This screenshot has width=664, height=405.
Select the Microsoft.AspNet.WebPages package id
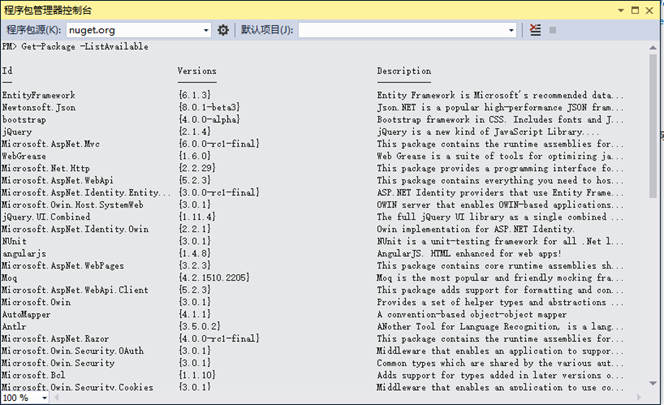[63, 266]
